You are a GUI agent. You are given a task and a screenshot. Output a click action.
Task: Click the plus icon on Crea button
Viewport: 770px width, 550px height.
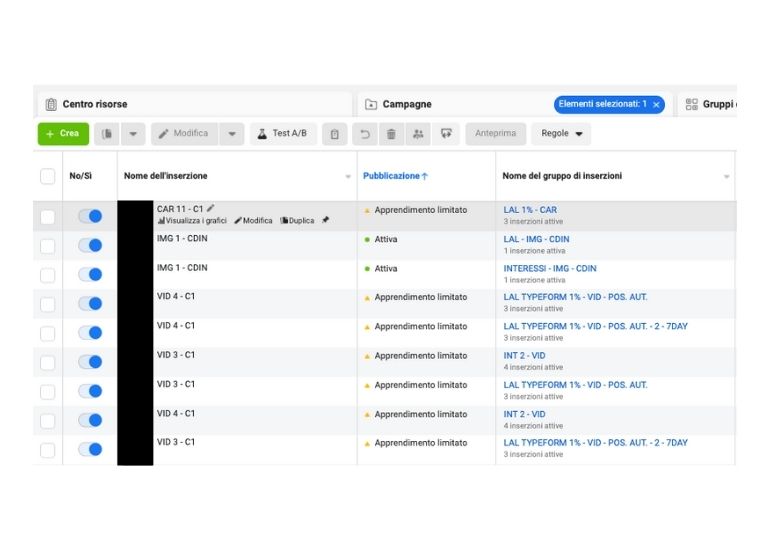pyautogui.click(x=50, y=134)
